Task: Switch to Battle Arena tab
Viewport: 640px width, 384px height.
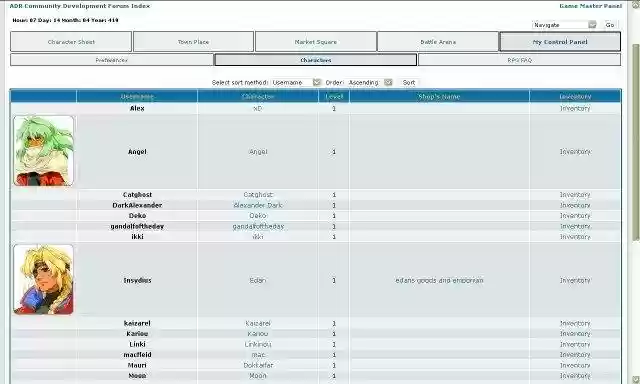Action: (x=438, y=42)
